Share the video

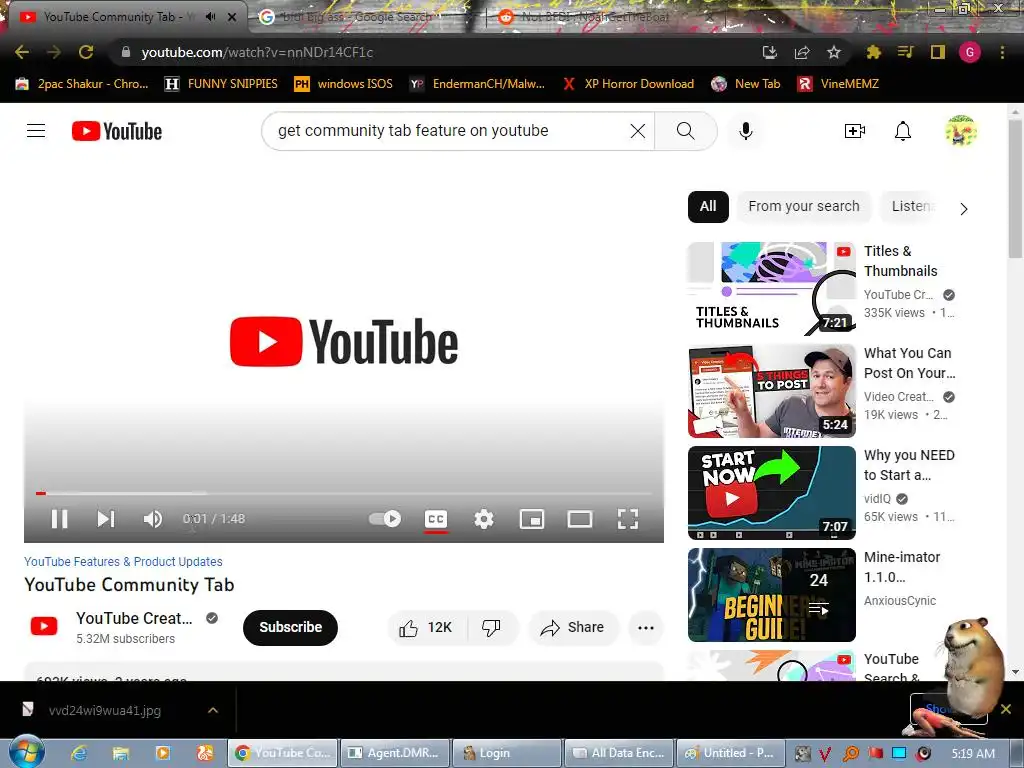tap(573, 628)
